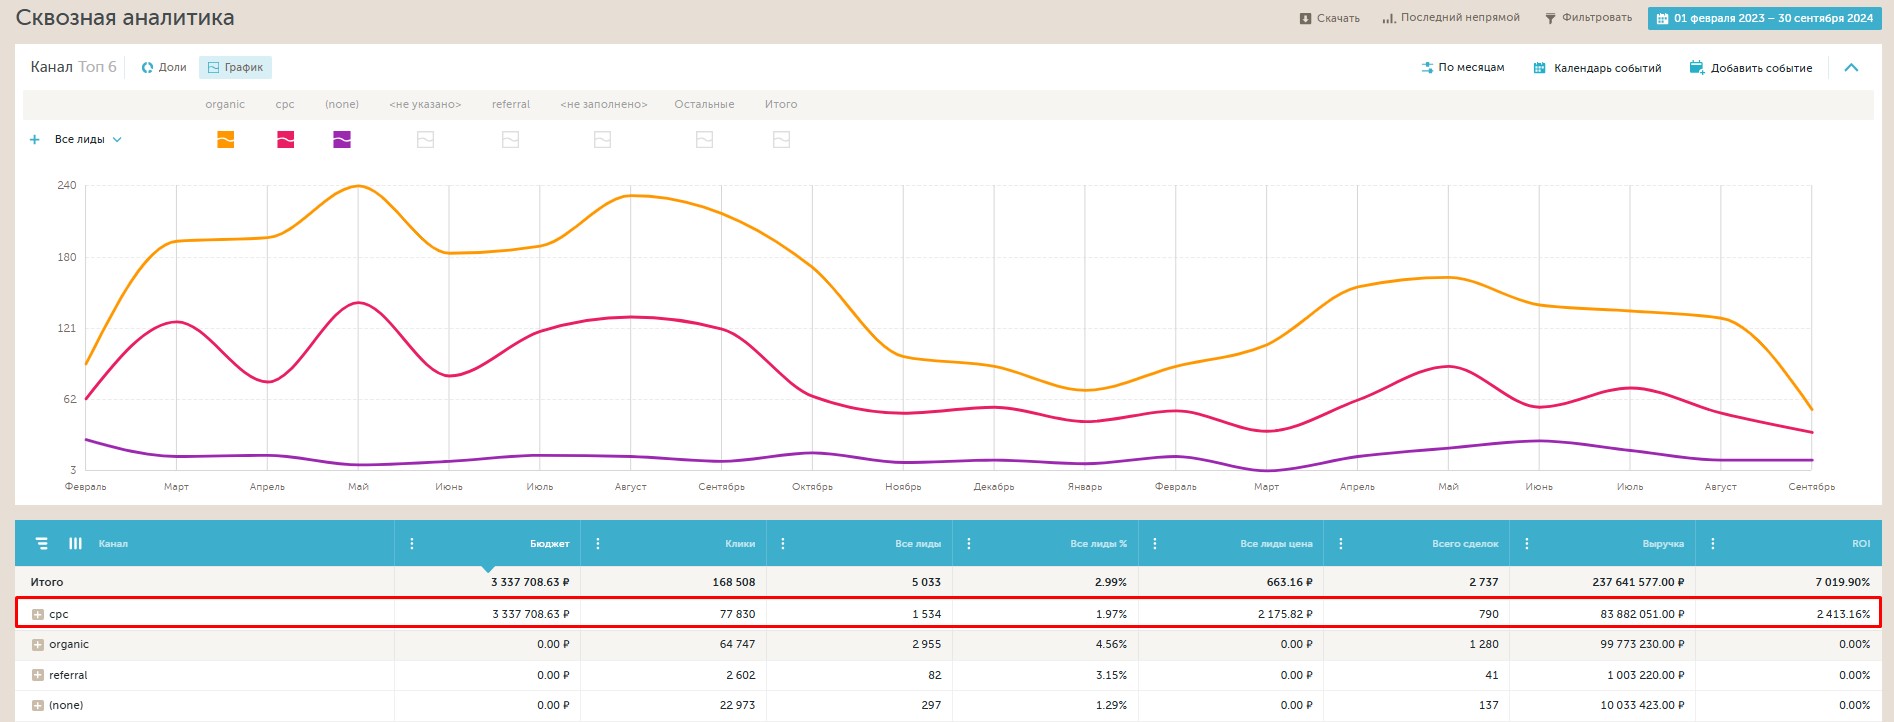Open the date range picker
1894x722 pixels.
coord(1764,18)
